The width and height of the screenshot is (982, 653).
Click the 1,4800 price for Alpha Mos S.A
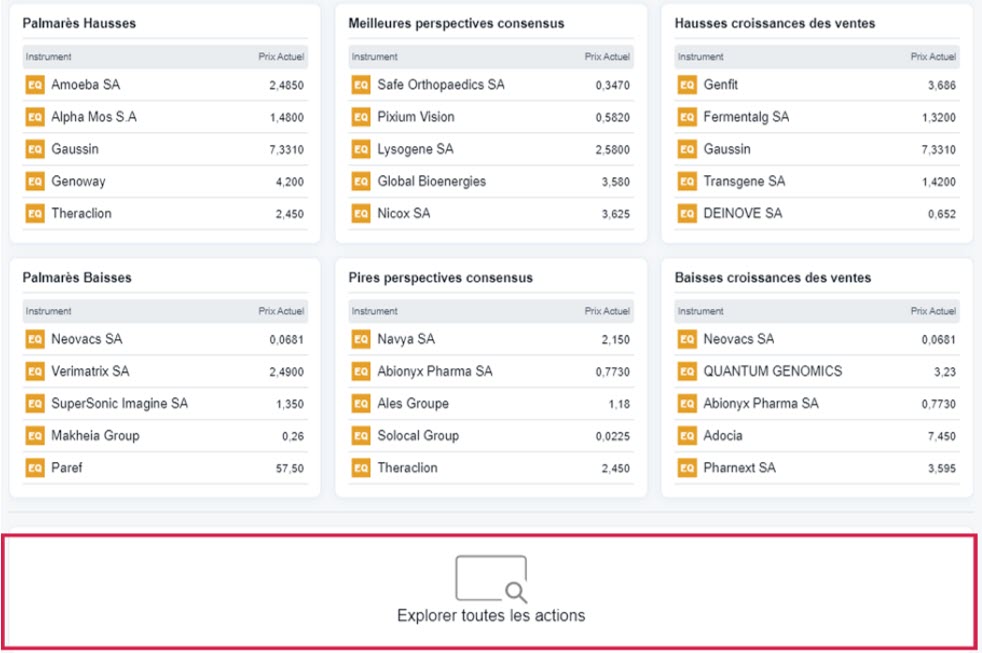287,118
